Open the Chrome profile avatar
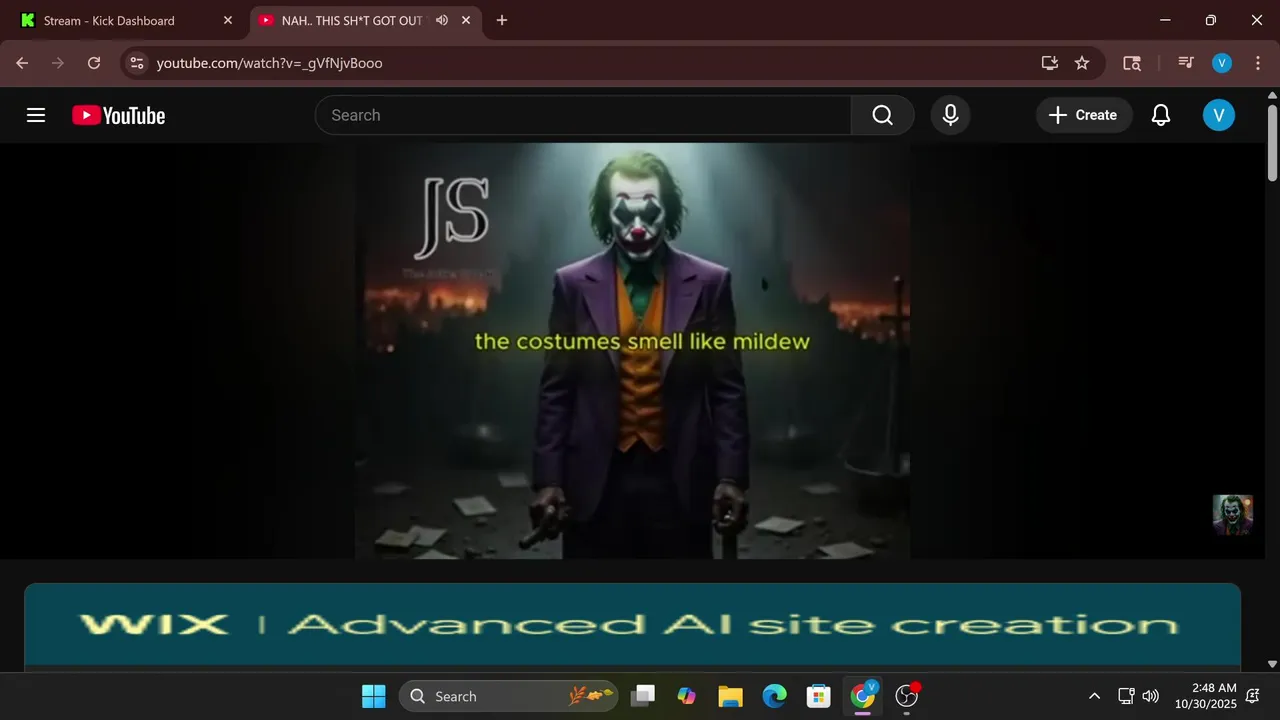1280x720 pixels. point(1222,63)
